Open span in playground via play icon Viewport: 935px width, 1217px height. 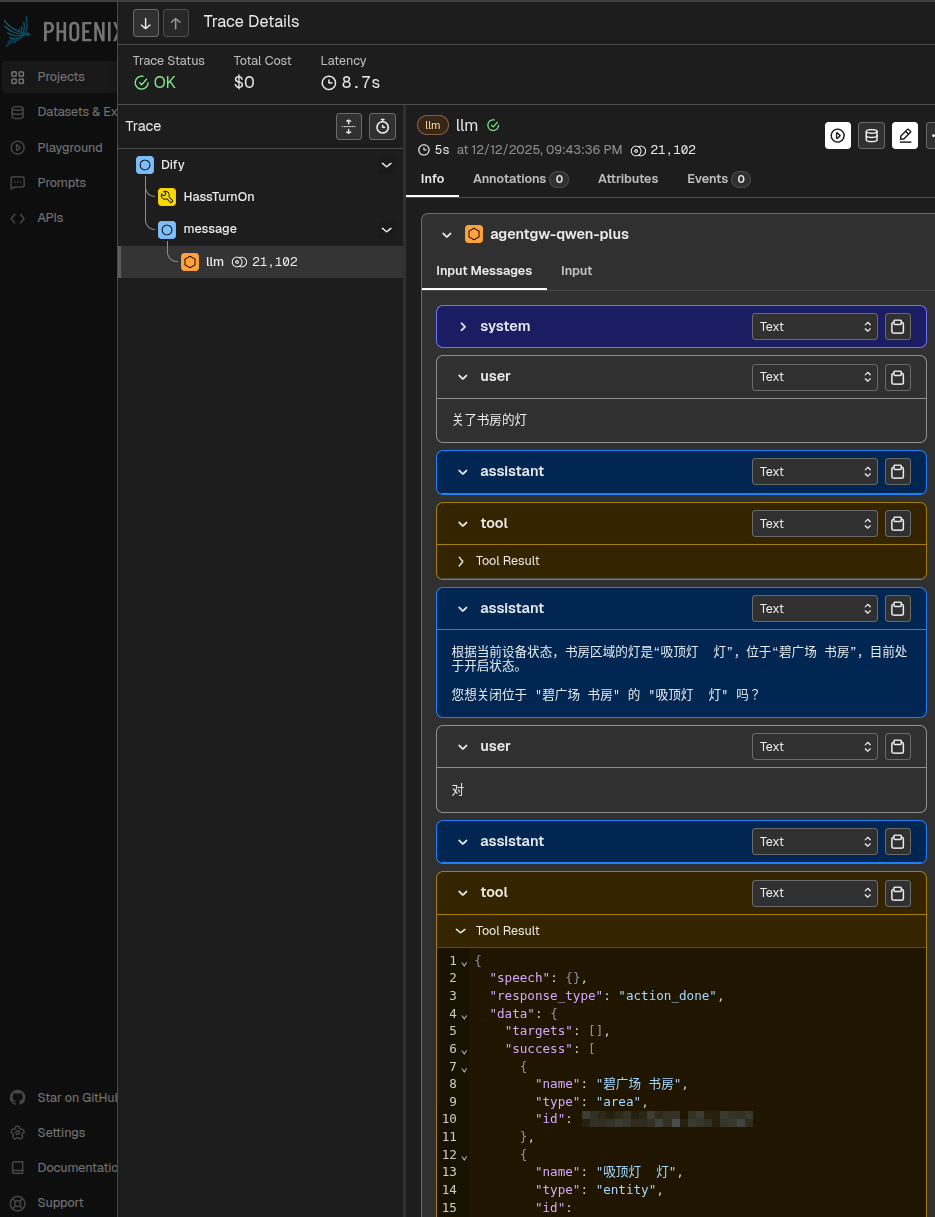pos(838,136)
